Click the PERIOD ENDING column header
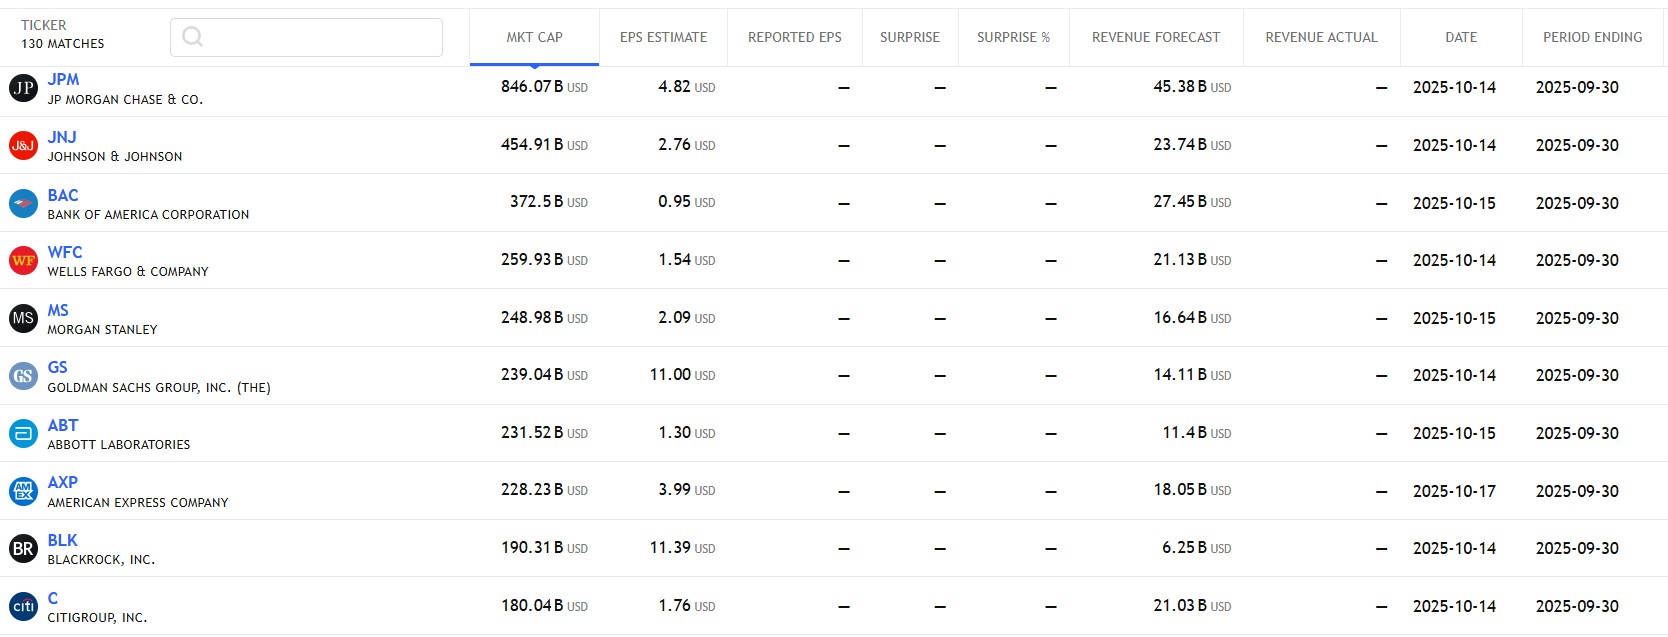Viewport: 1668px width, 637px height. (x=1592, y=38)
